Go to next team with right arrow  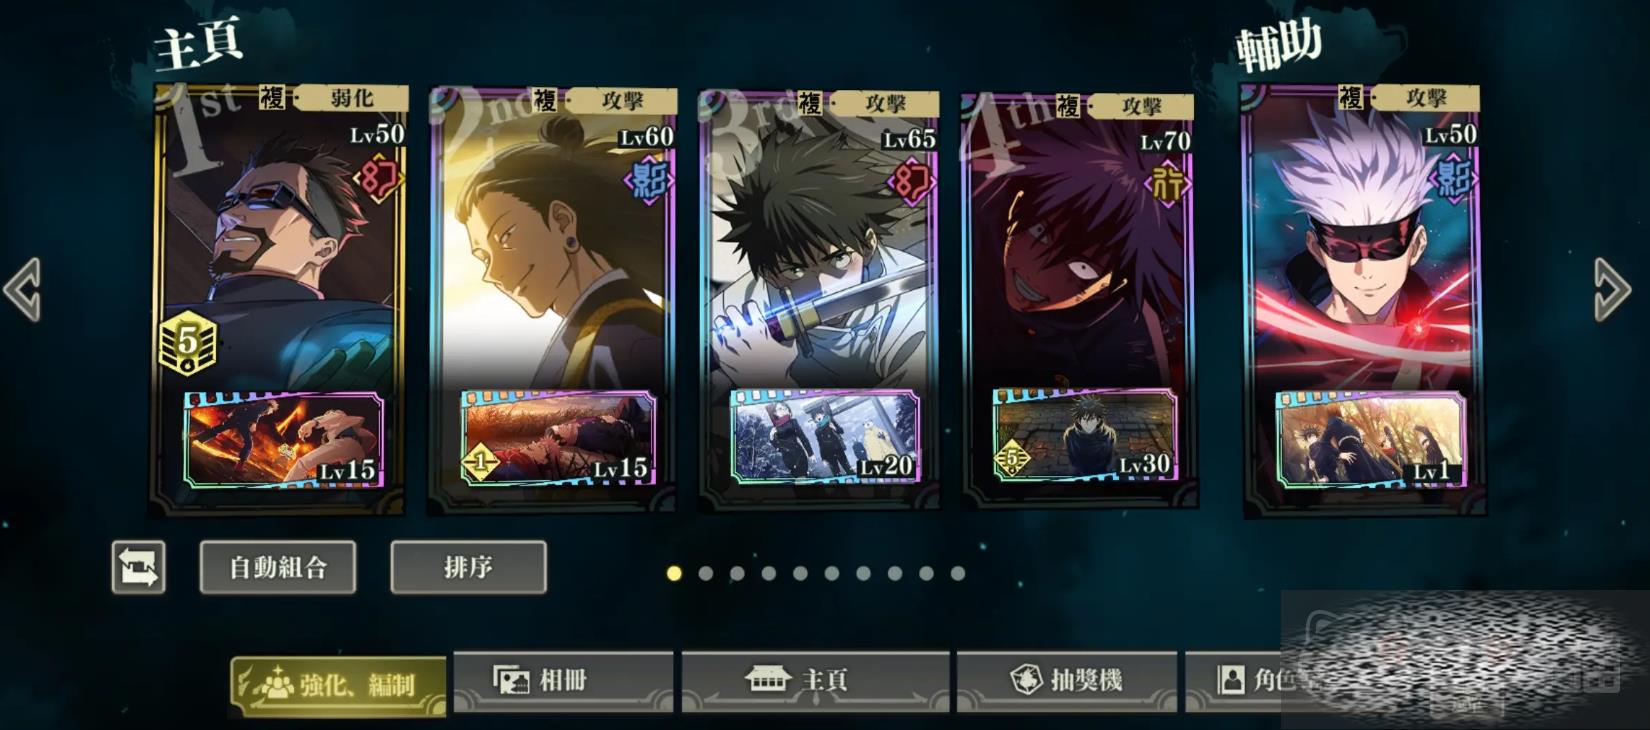coord(1611,290)
